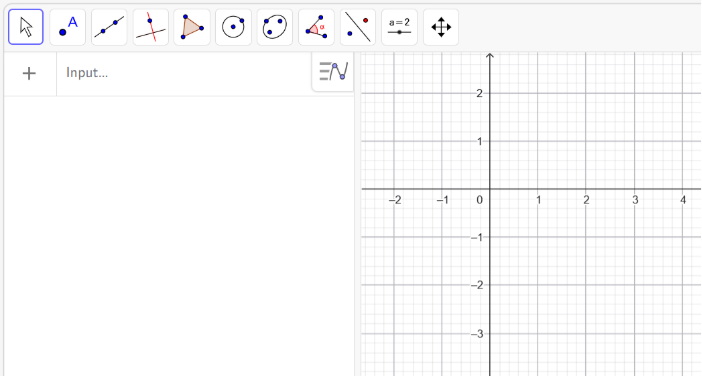
Task: Pick the Line through two points tool
Action: tap(109, 27)
